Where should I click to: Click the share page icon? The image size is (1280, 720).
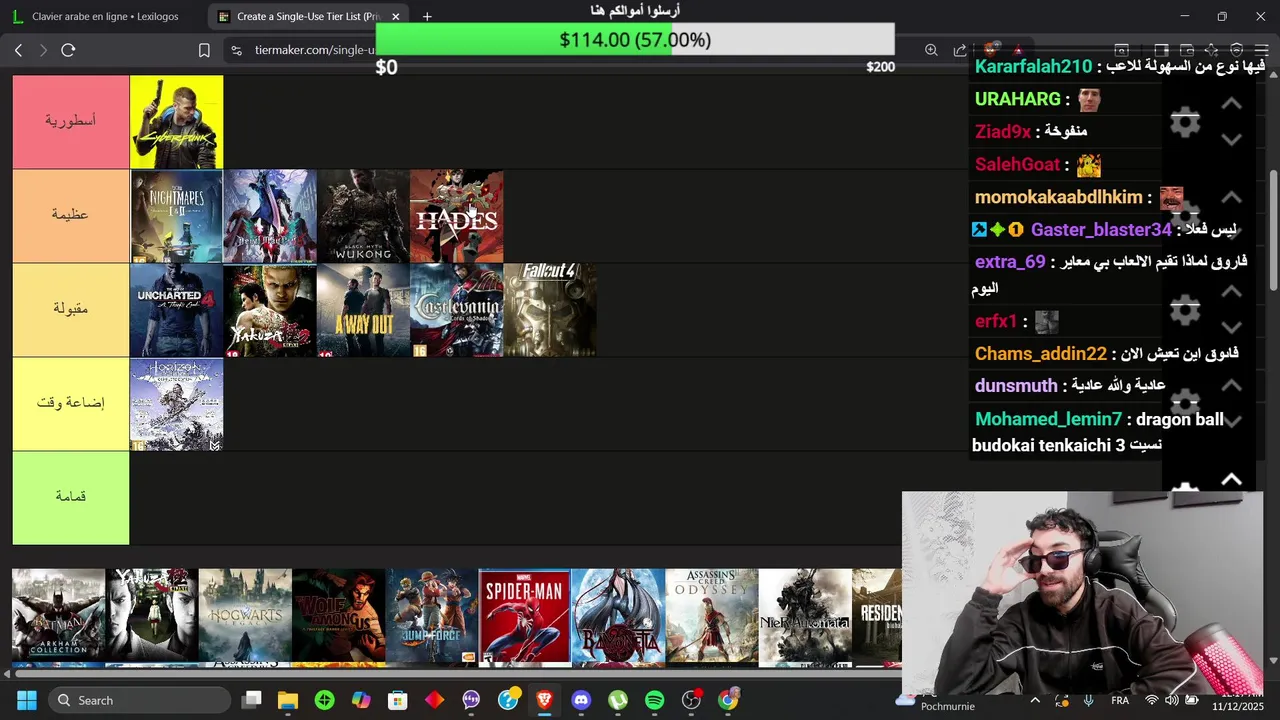click(960, 50)
